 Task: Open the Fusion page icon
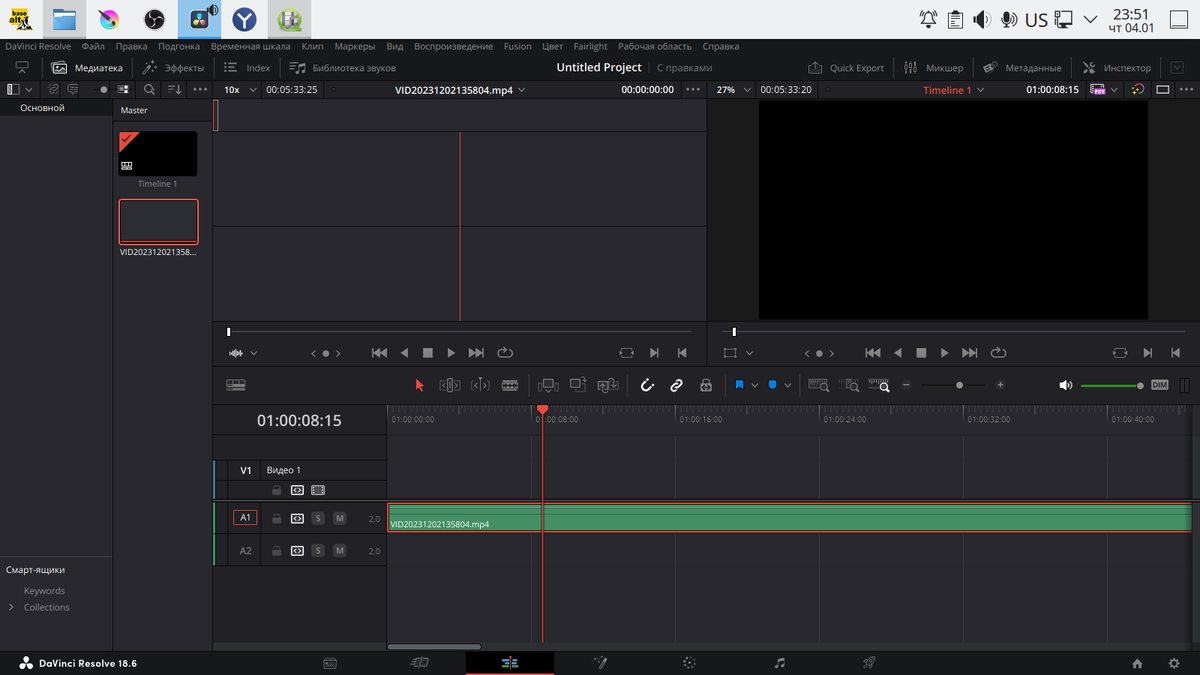600,662
